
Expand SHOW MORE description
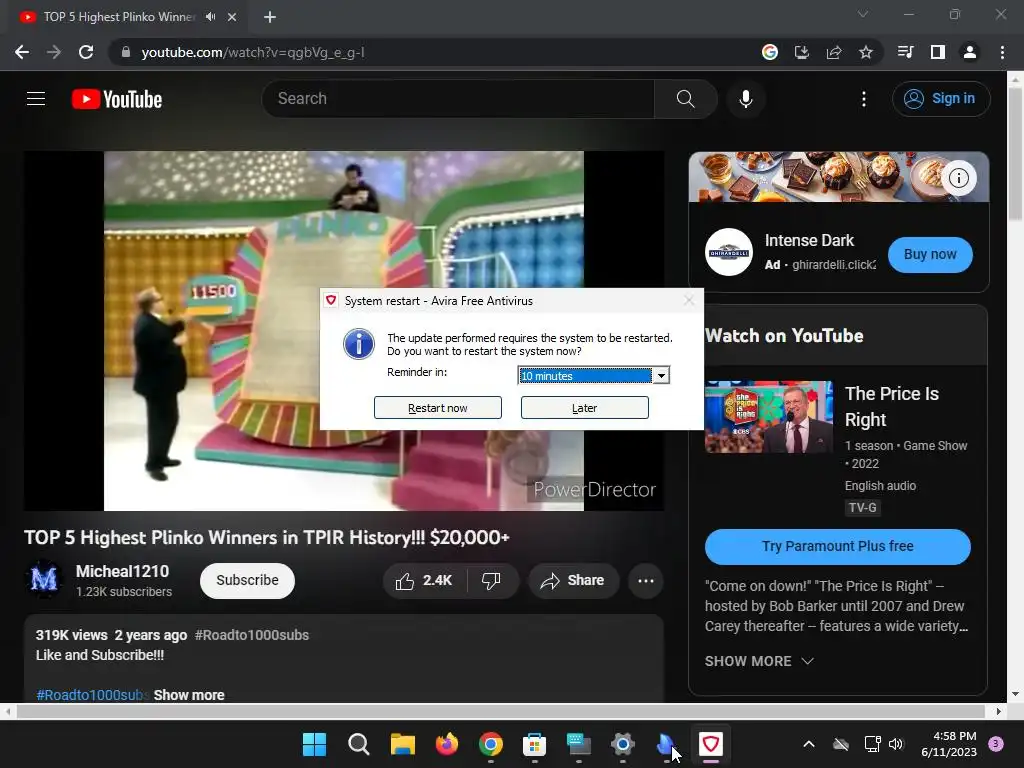(x=759, y=661)
